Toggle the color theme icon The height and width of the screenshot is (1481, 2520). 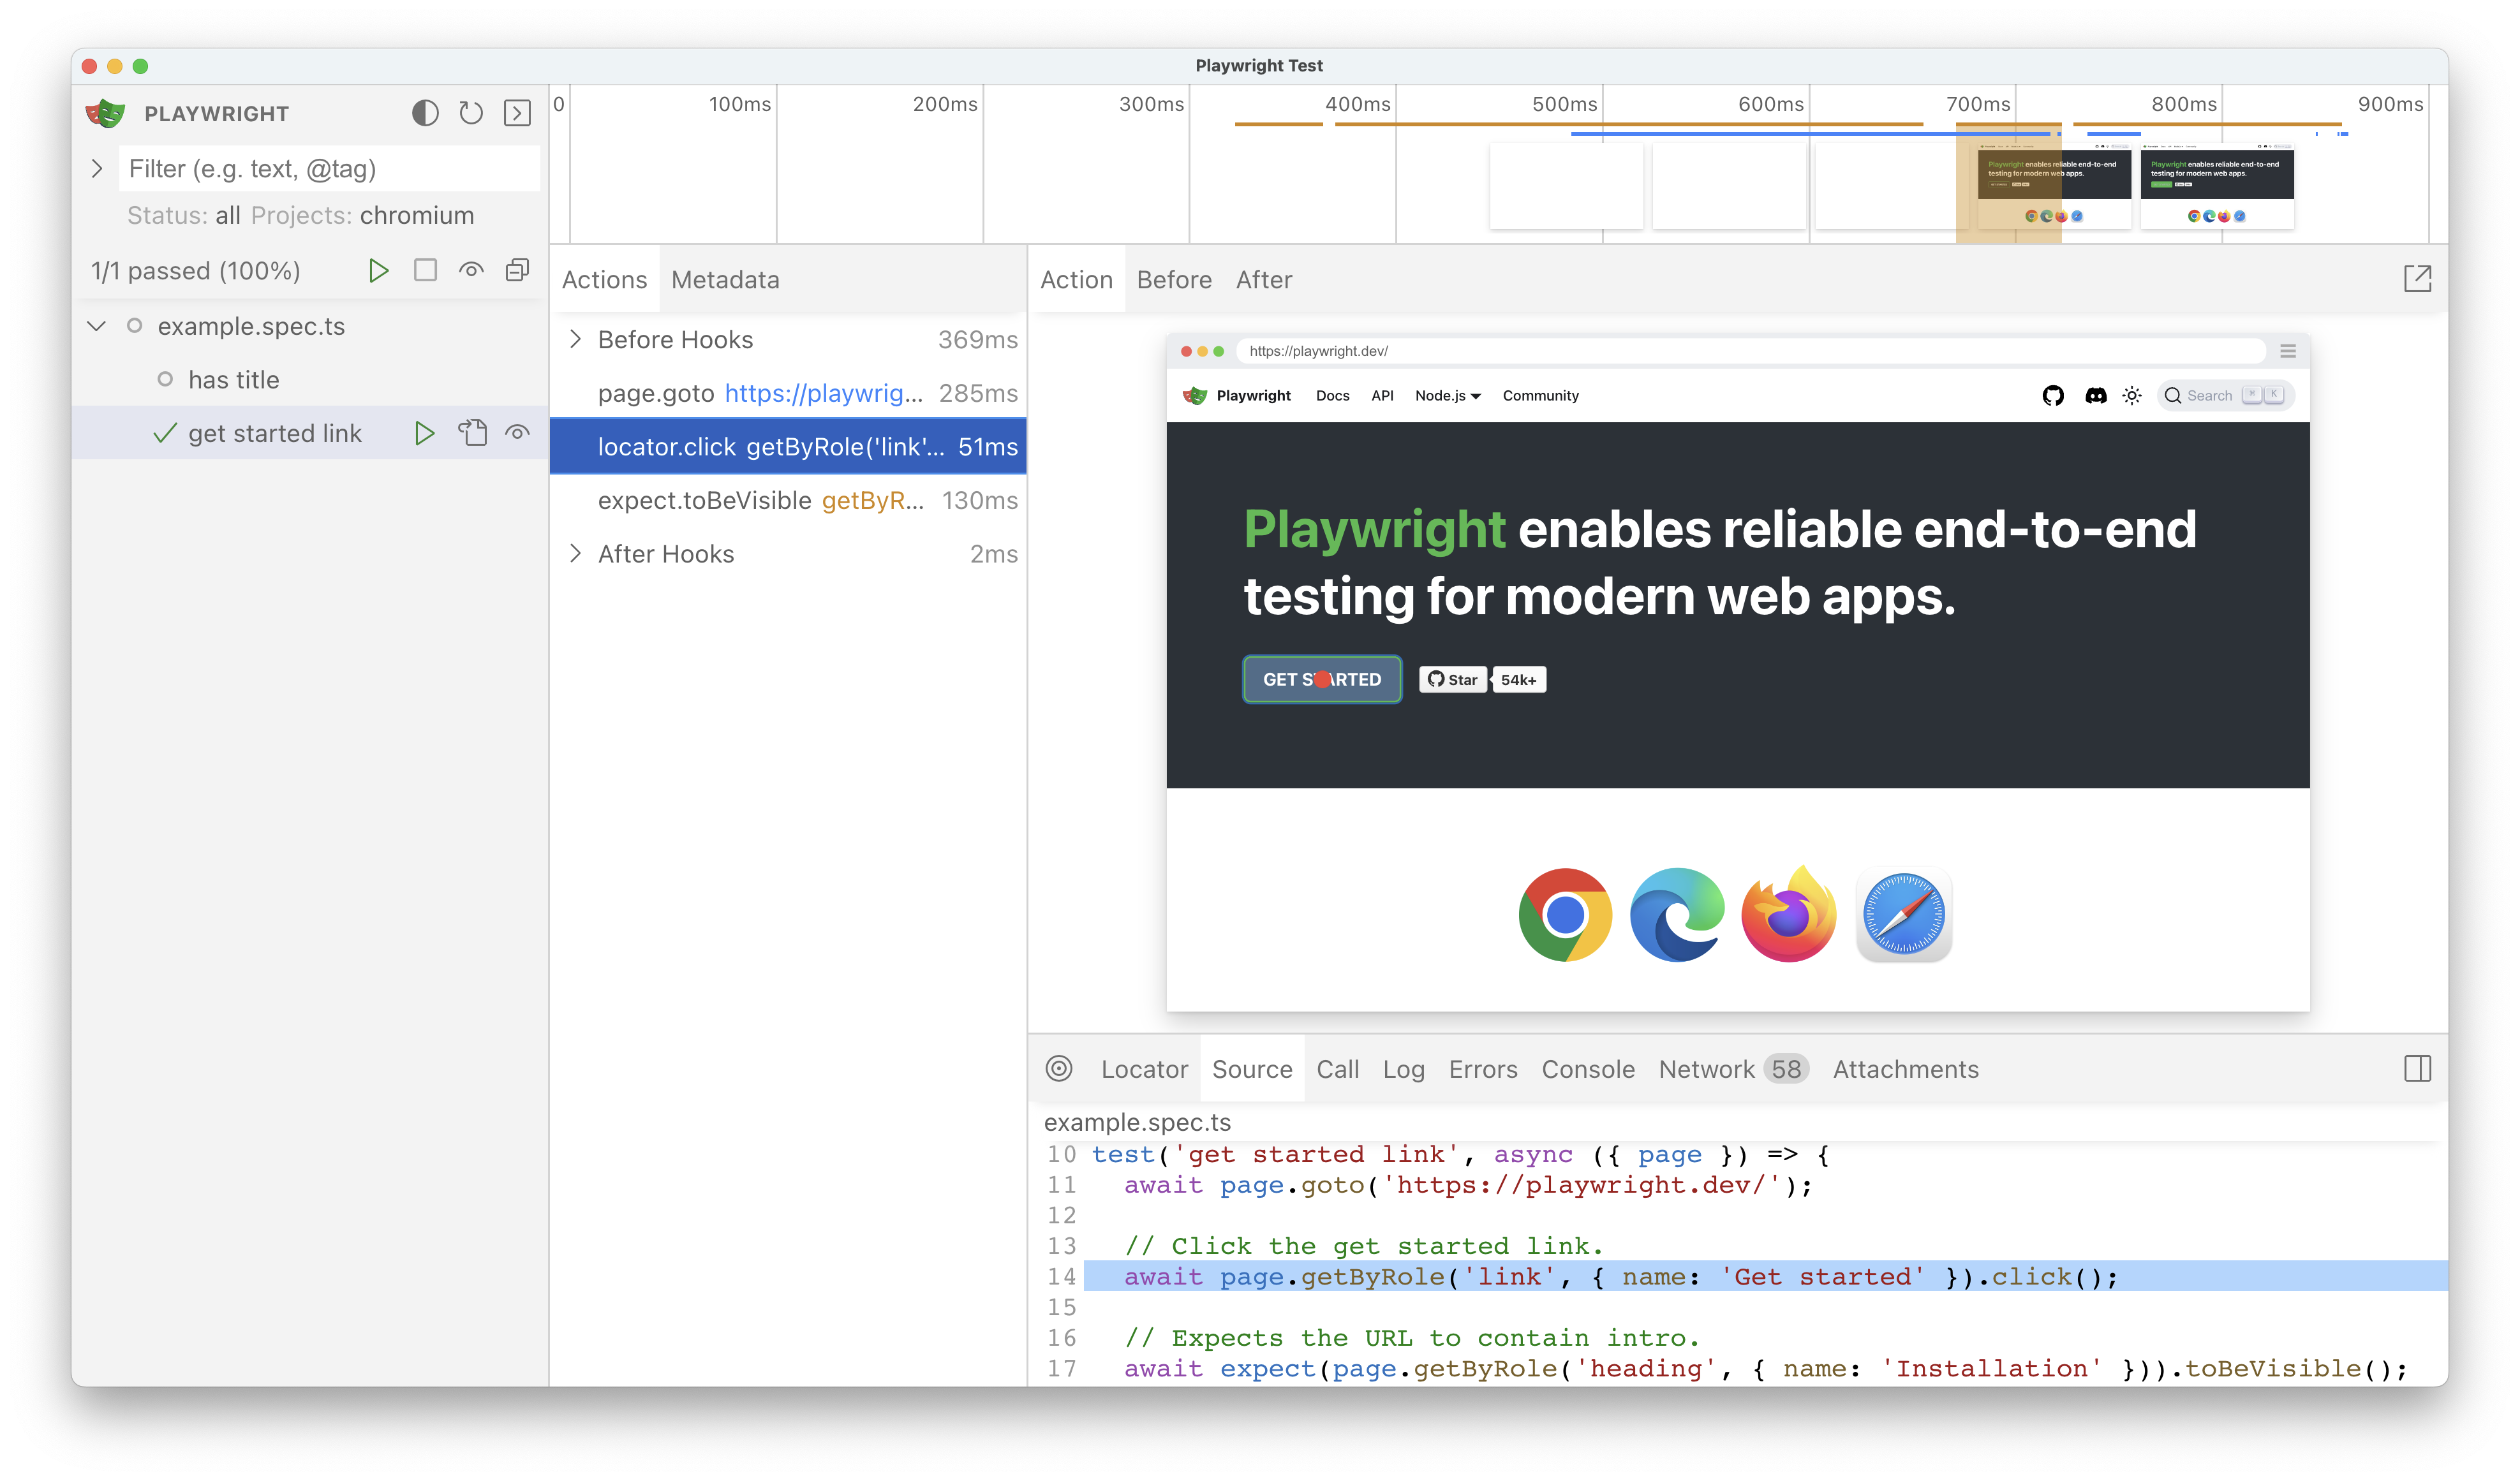425,113
